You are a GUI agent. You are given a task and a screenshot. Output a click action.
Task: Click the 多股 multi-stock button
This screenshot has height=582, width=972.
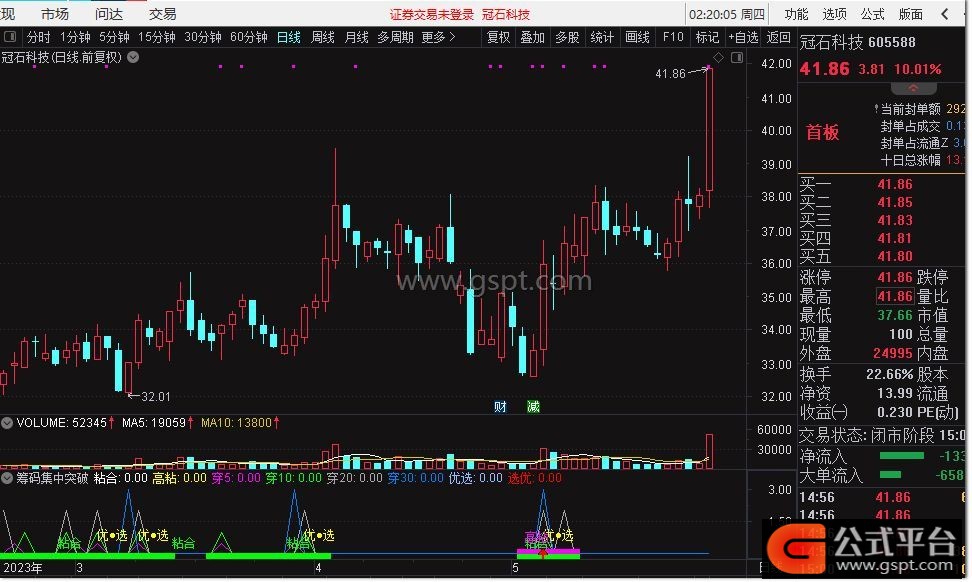pos(567,37)
